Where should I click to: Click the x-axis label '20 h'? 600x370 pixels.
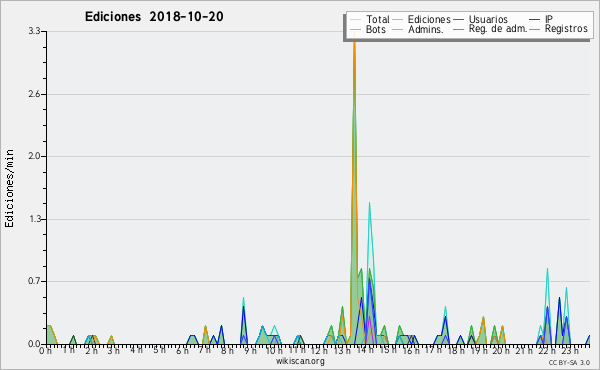pyautogui.click(x=502, y=351)
